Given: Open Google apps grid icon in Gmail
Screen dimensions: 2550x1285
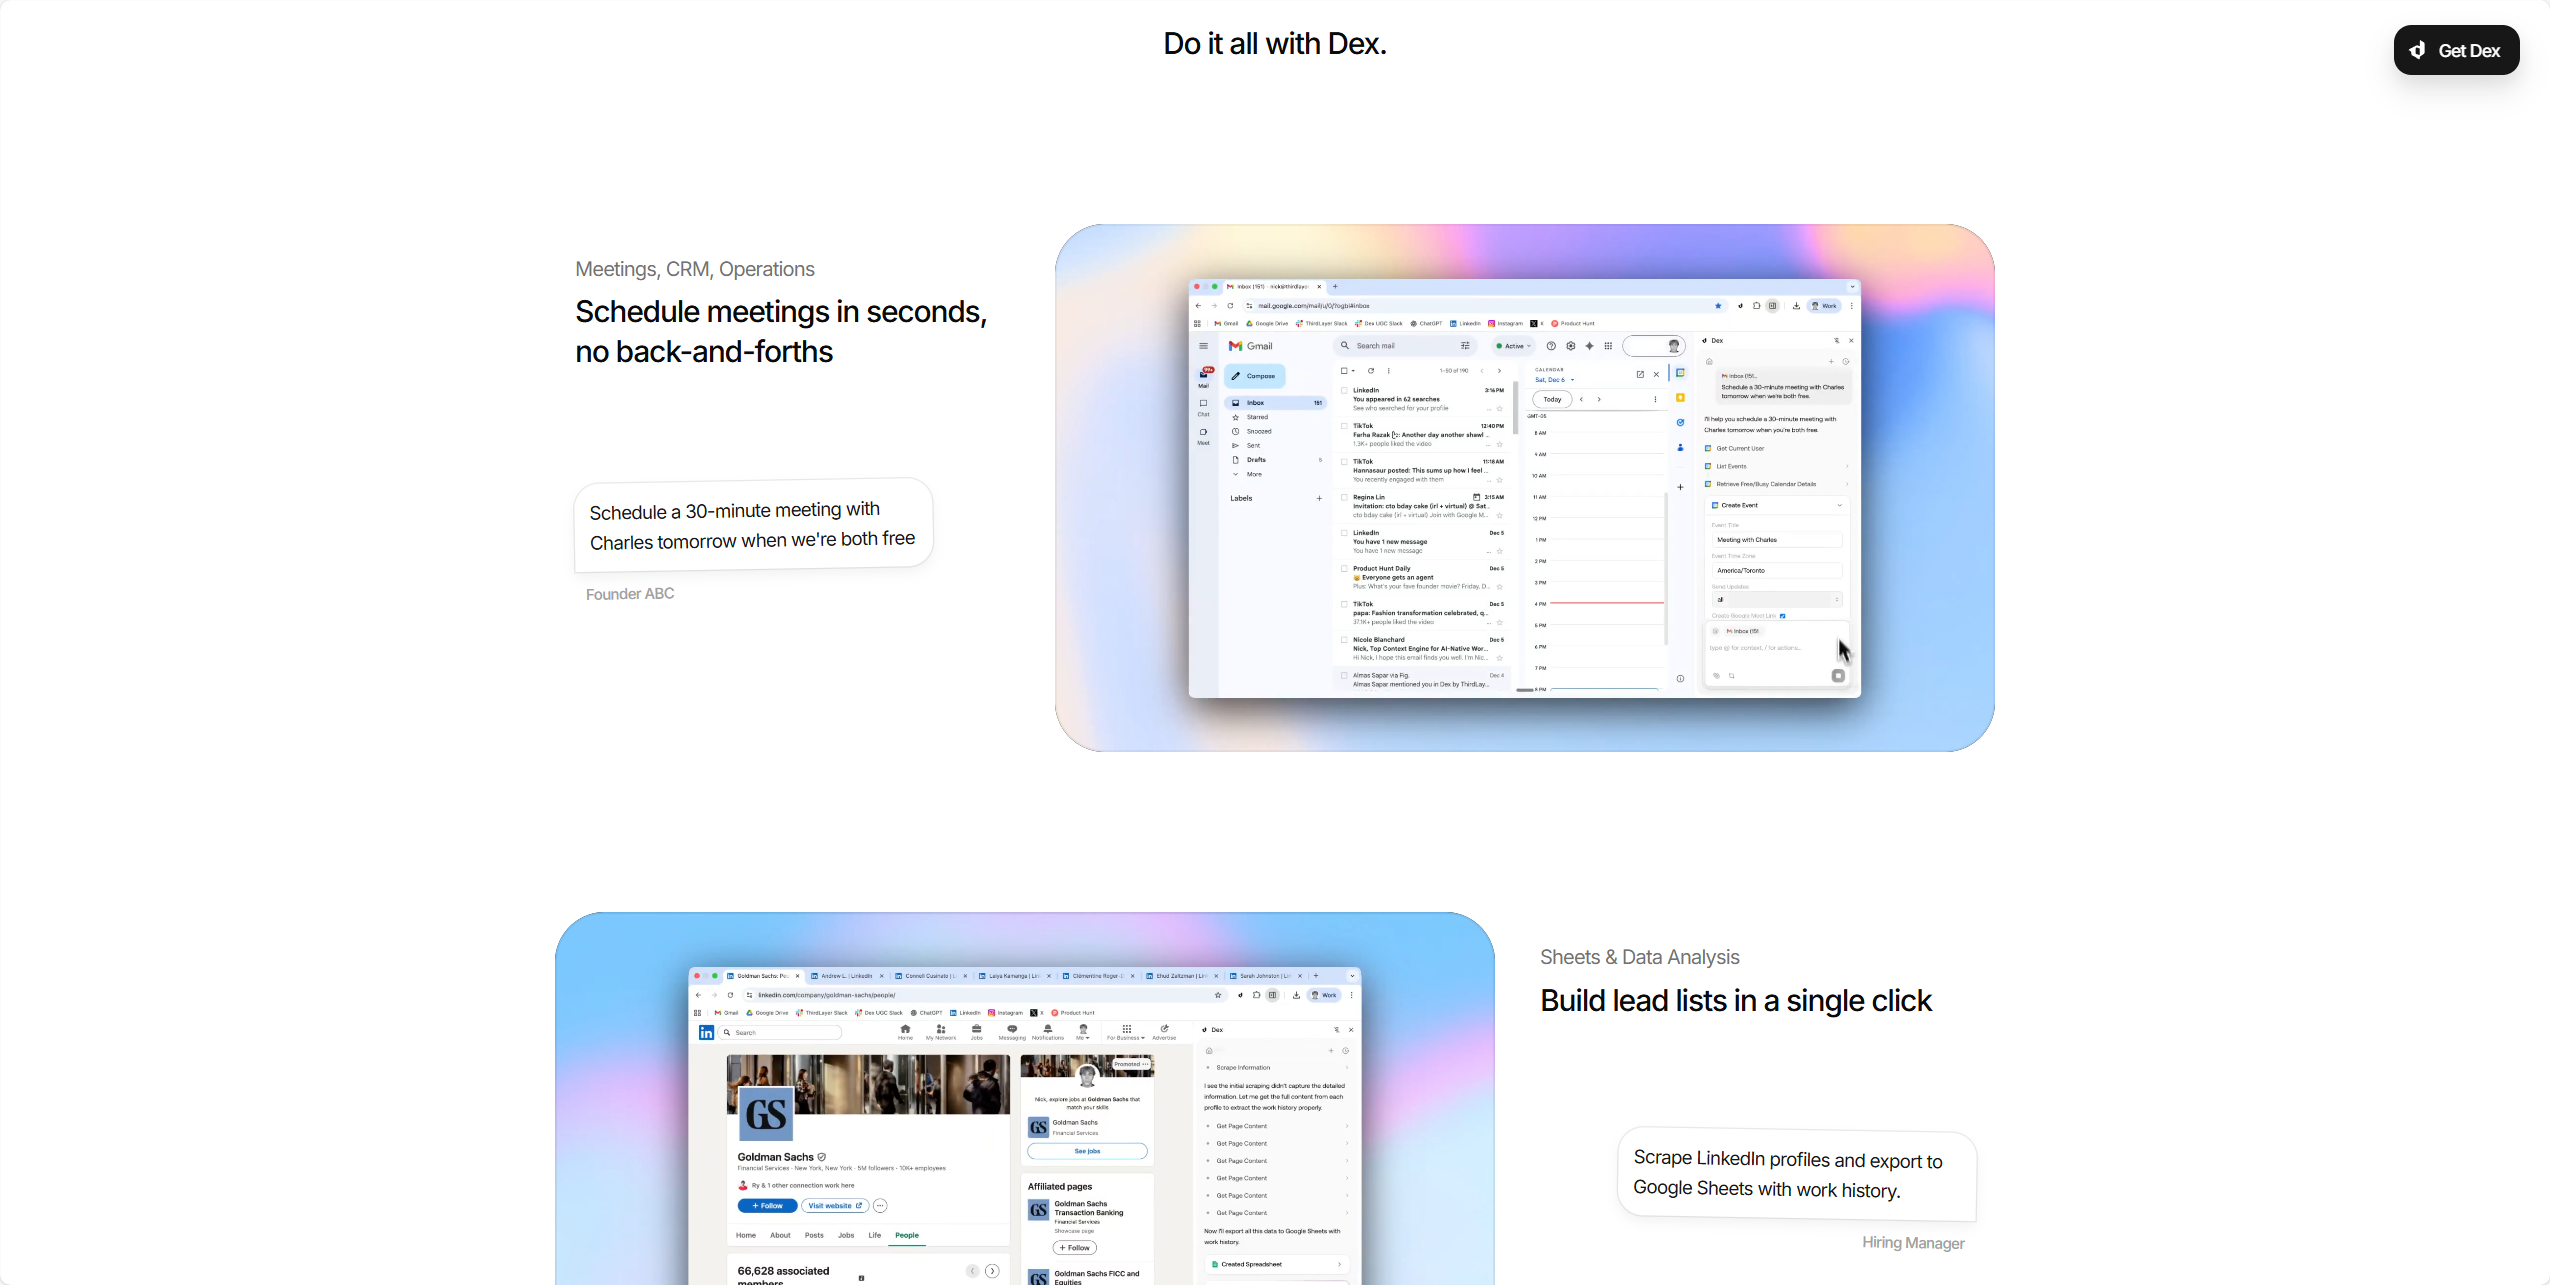Looking at the screenshot, I should 1608,346.
